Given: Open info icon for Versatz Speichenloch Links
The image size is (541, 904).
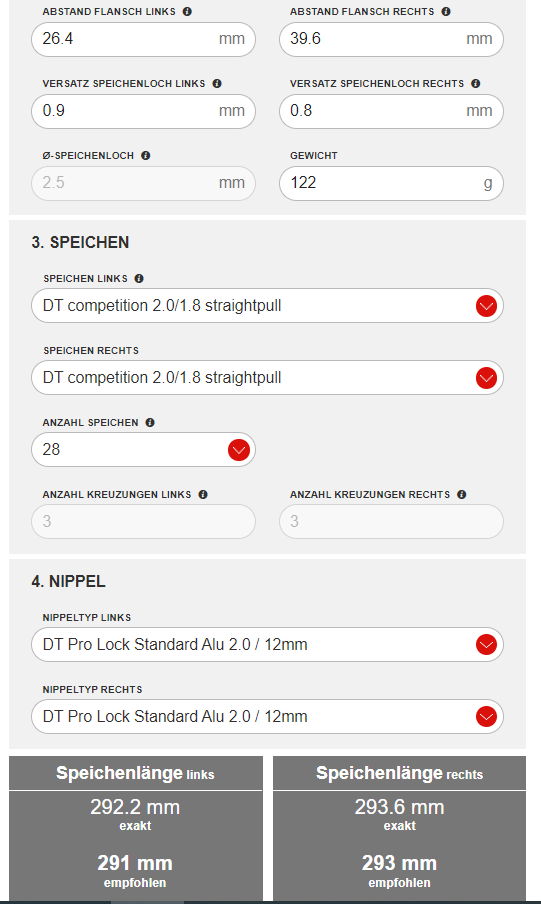Looking at the screenshot, I should (217, 84).
